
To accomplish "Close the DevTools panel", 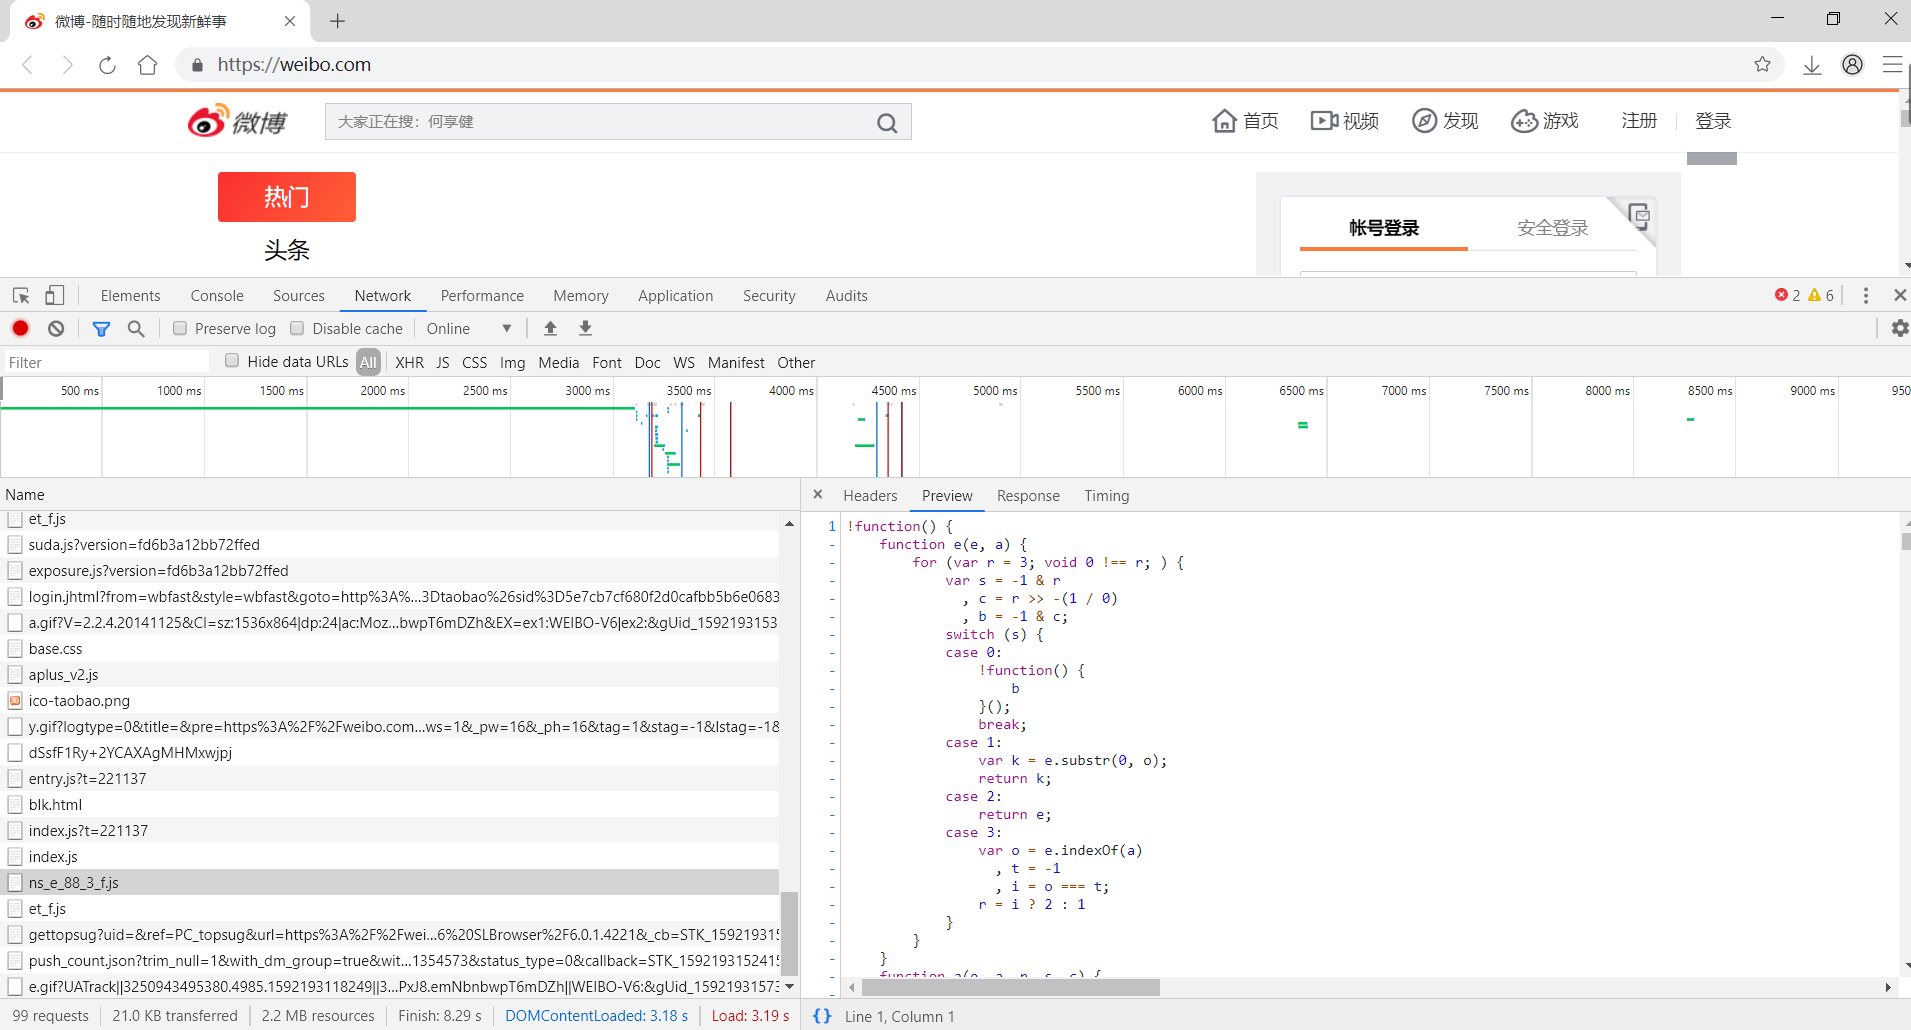I will (1900, 295).
